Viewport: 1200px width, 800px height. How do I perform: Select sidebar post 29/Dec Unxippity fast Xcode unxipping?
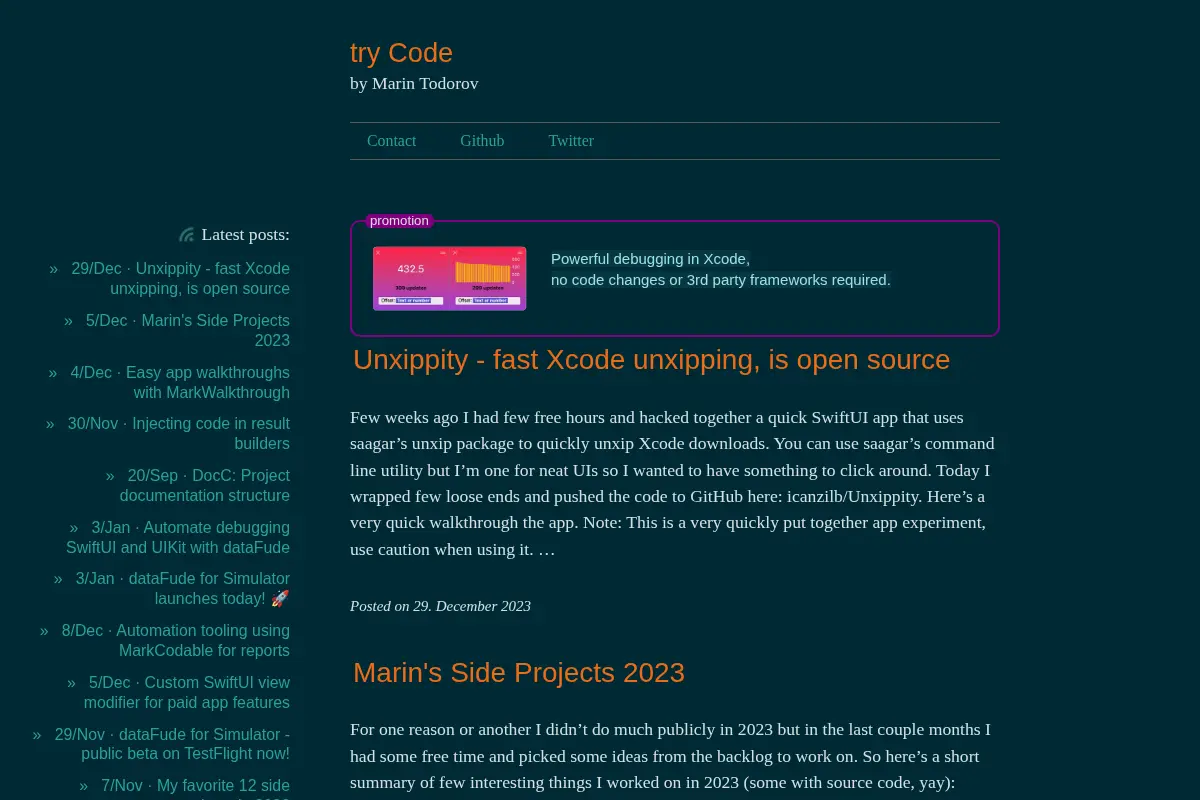tap(181, 279)
